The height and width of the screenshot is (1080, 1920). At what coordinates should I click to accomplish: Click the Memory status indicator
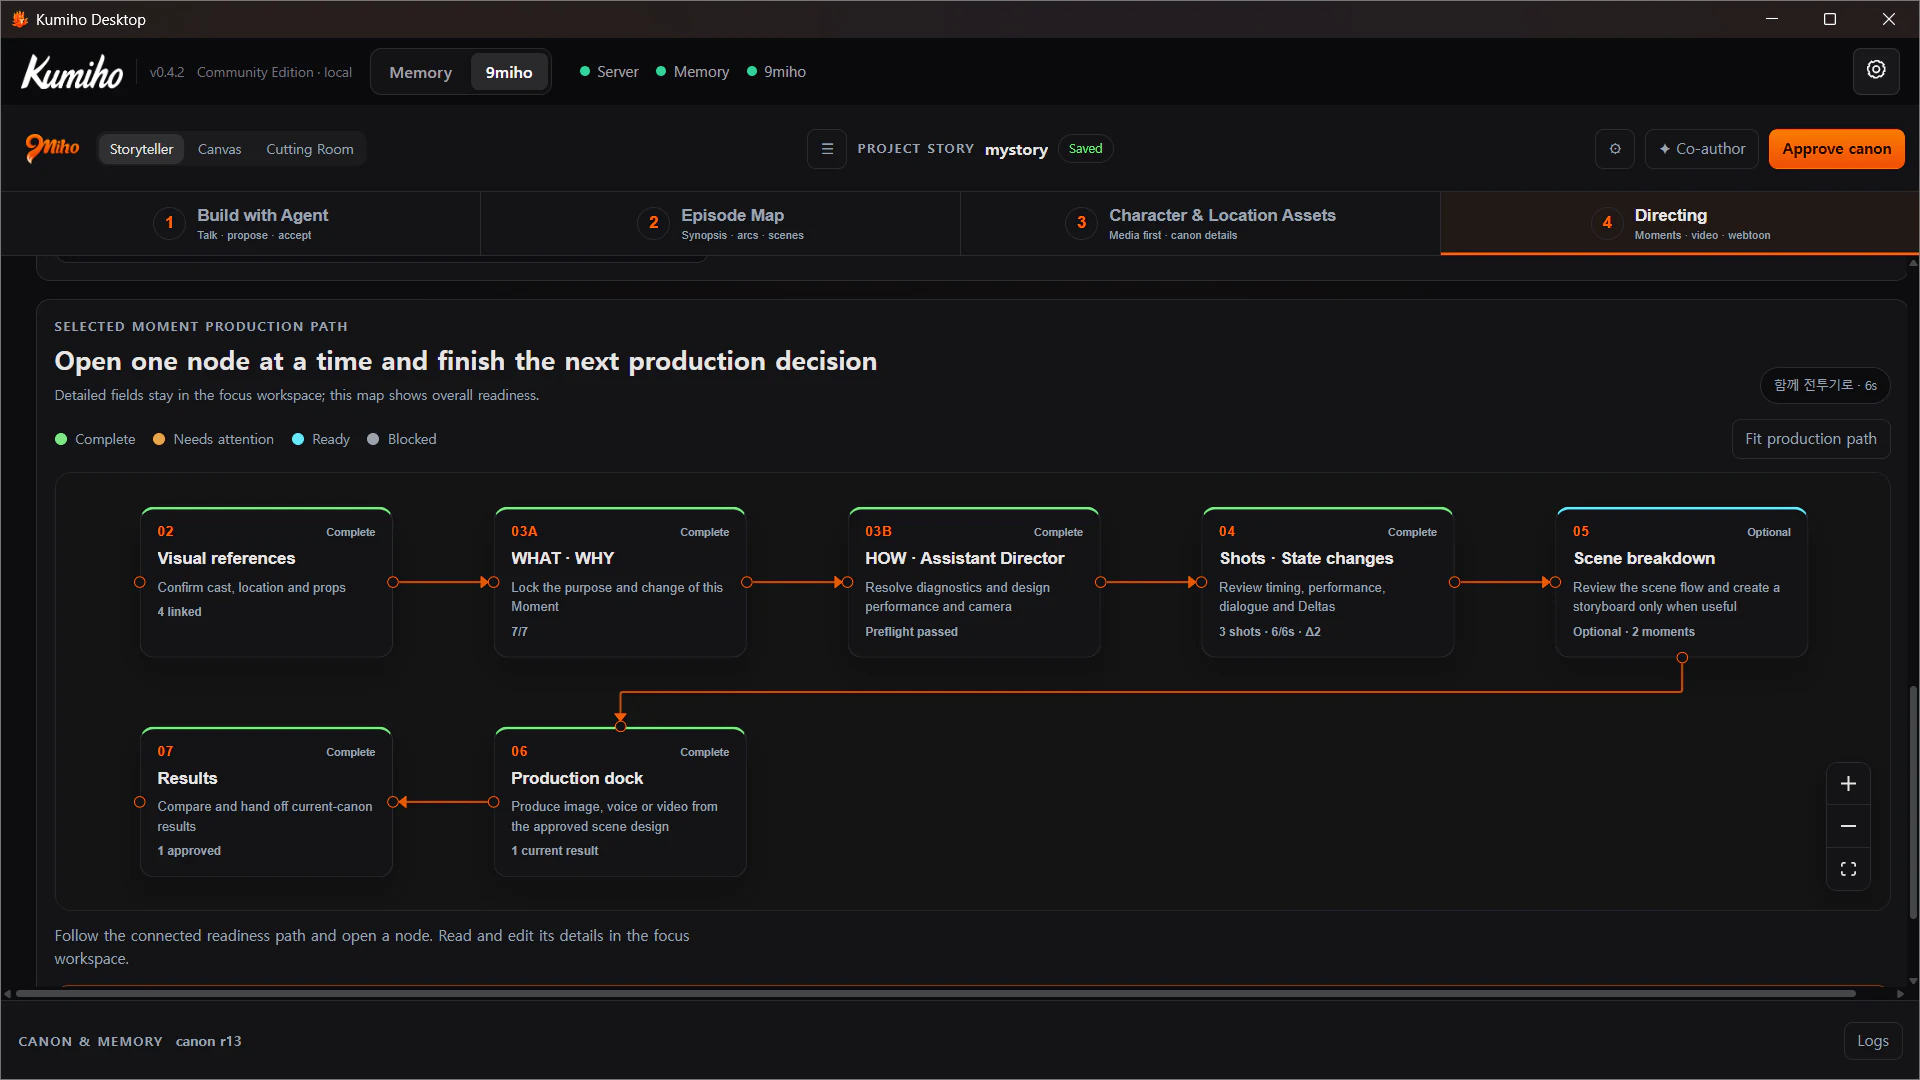692,72
